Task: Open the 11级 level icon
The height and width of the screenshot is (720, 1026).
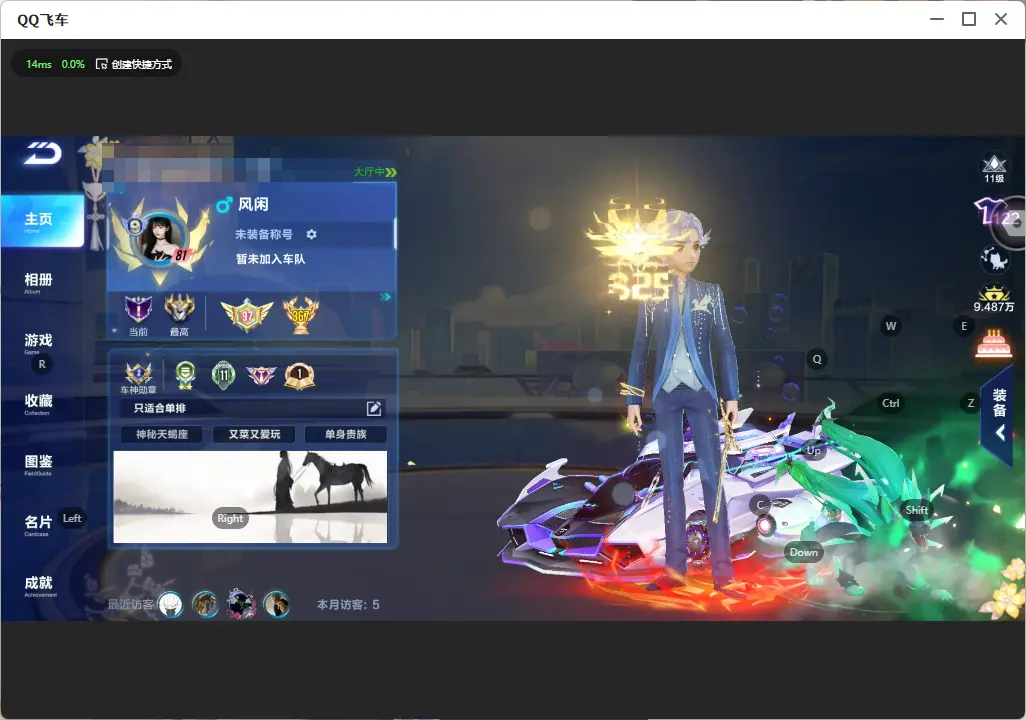Action: coord(994,168)
